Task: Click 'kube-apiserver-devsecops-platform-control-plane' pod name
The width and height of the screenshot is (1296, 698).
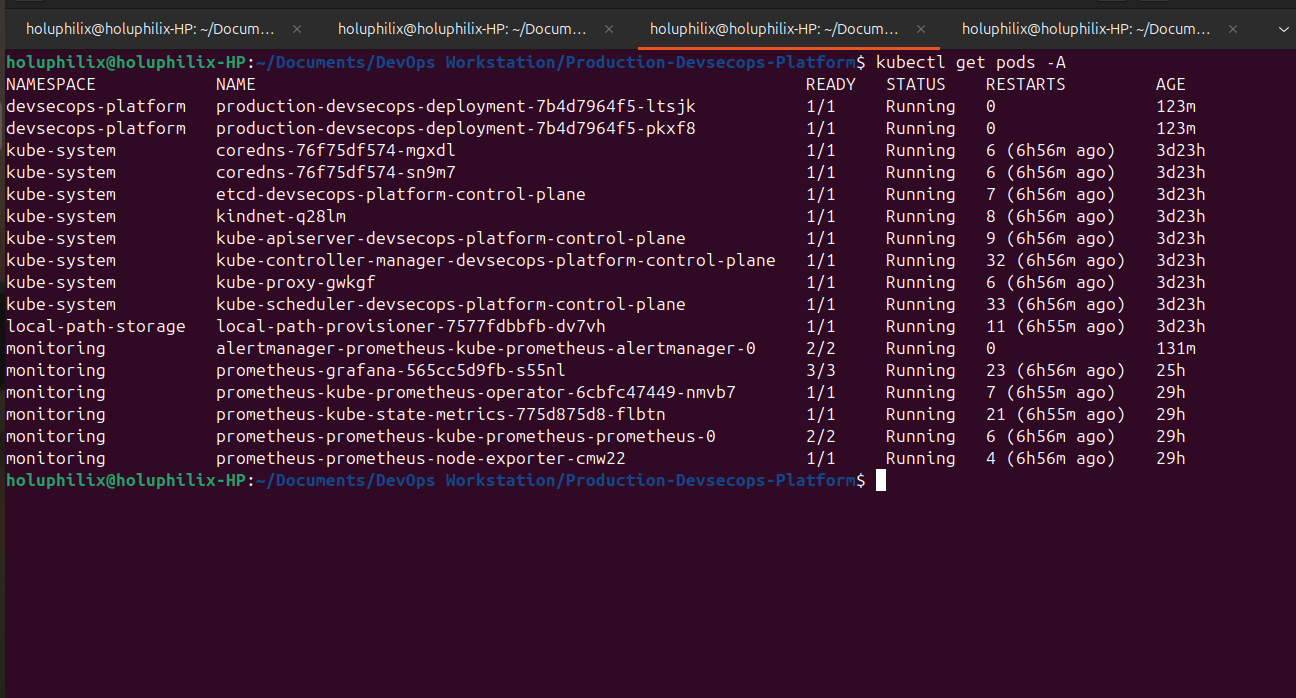Action: coord(451,238)
